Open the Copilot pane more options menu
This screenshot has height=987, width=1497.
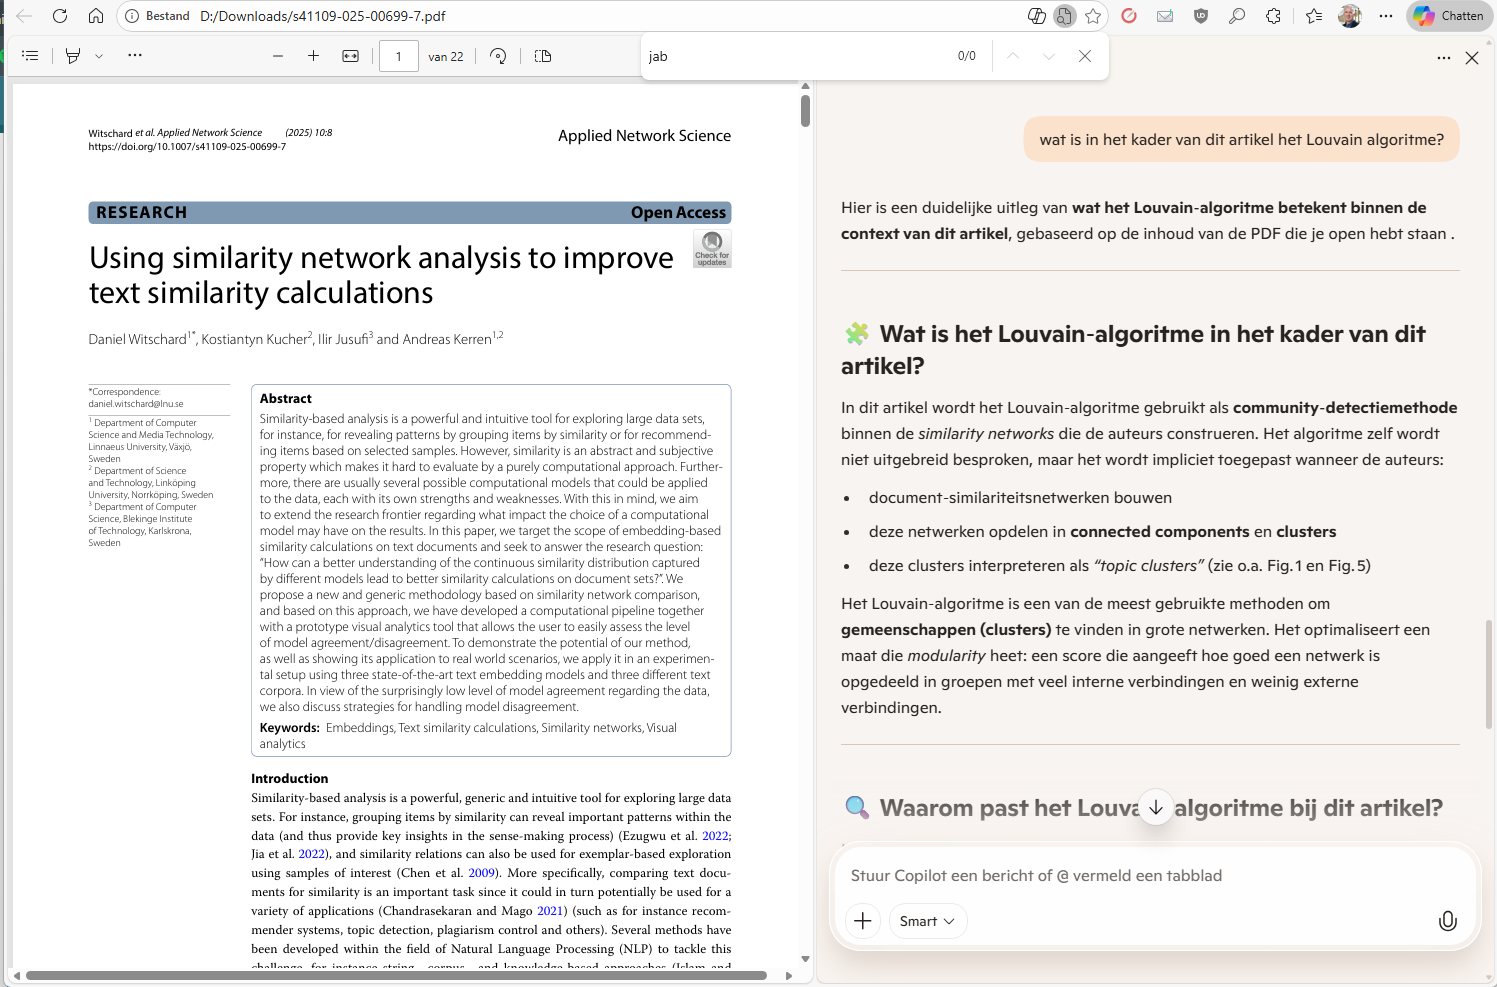tap(1443, 58)
